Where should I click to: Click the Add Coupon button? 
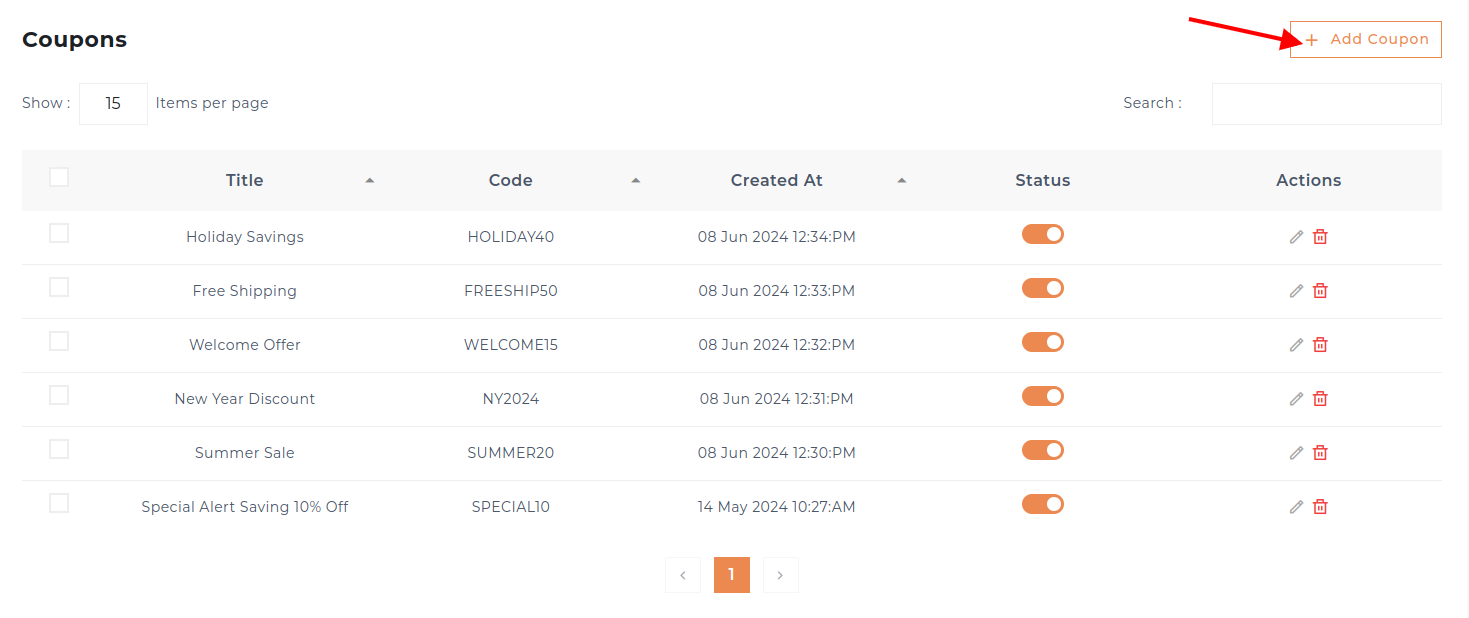tap(1365, 39)
